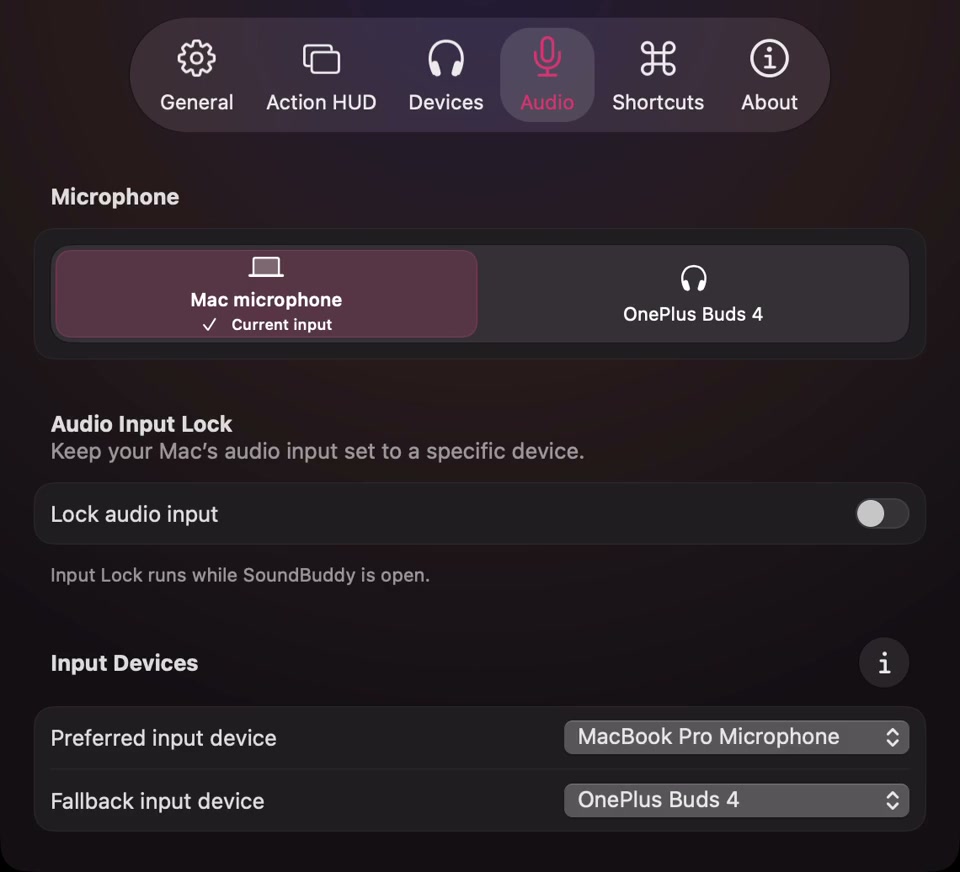The width and height of the screenshot is (960, 872).
Task: Open the Shortcuts command-key icon
Action: 658,58
